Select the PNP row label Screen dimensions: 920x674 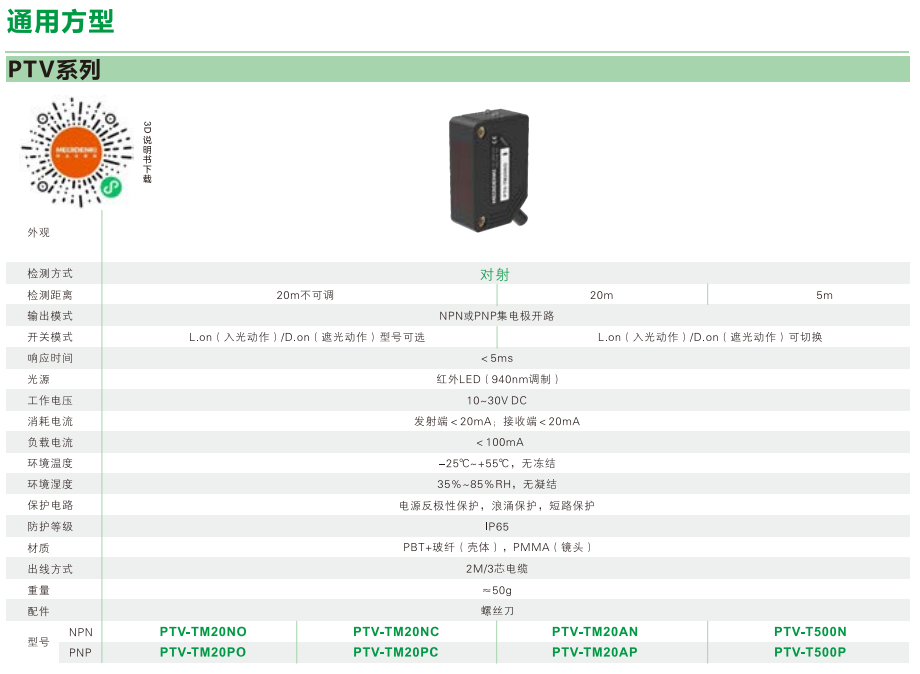tap(80, 652)
